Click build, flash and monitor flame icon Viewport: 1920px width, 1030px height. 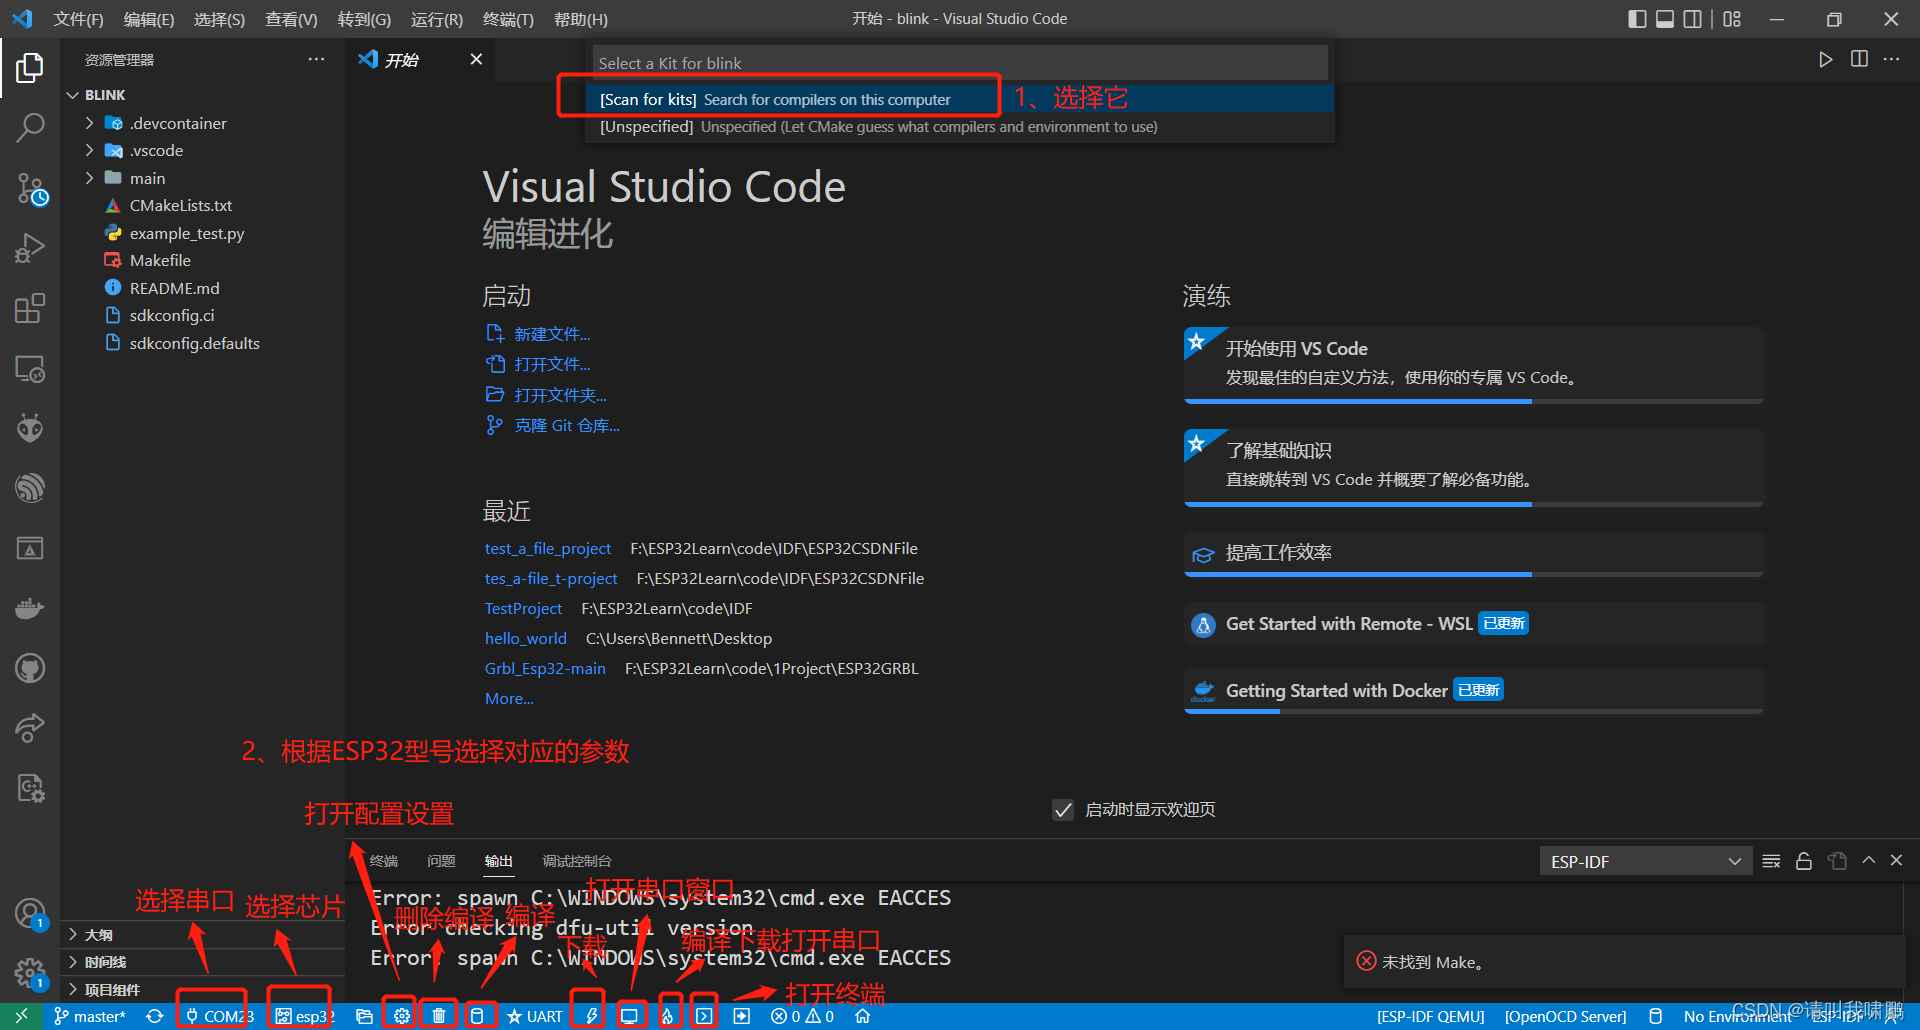[667, 1016]
